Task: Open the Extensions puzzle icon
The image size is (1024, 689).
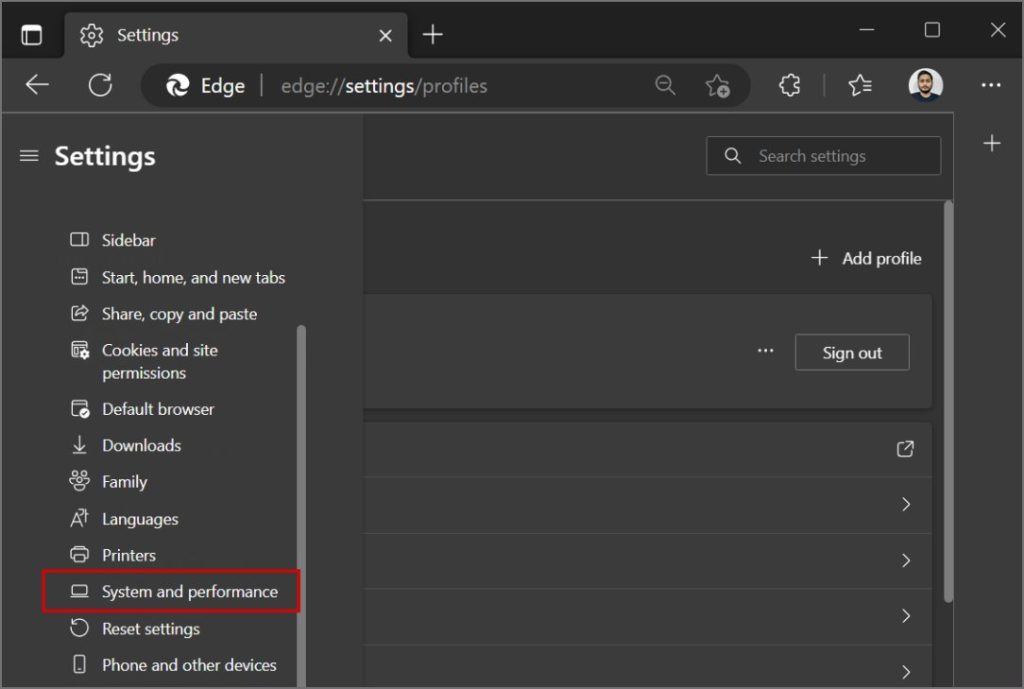Action: [x=790, y=85]
